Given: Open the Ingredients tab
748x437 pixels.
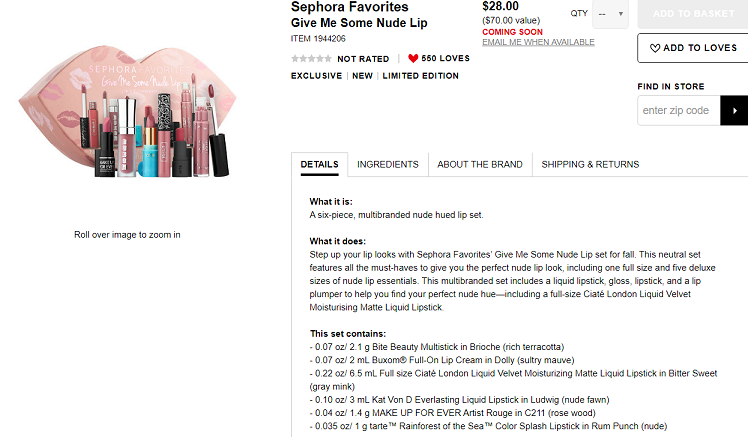Looking at the screenshot, I should click(x=388, y=164).
